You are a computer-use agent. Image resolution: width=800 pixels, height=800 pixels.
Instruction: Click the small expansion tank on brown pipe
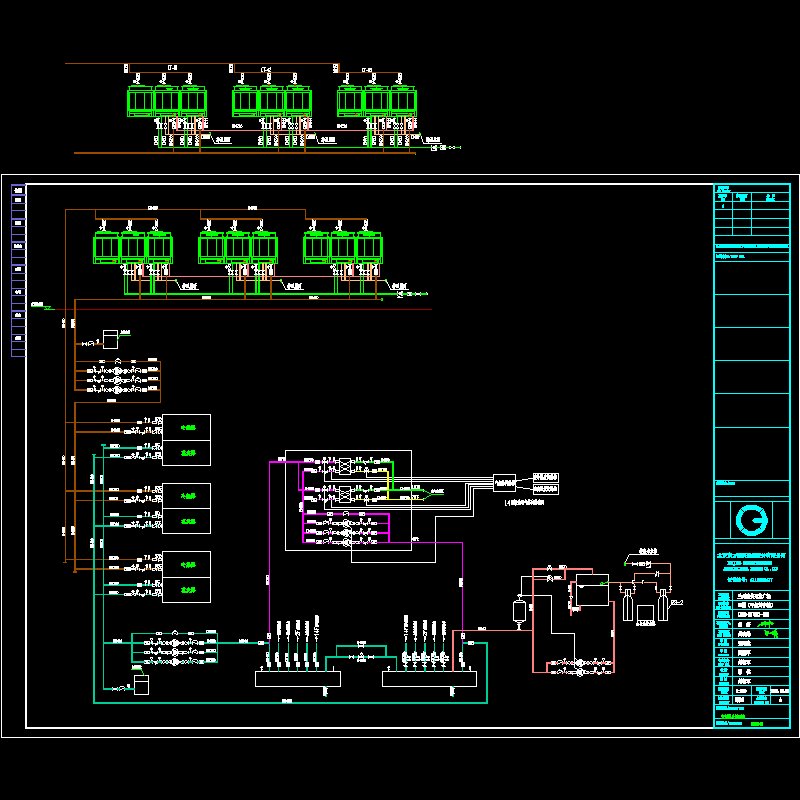click(x=110, y=339)
